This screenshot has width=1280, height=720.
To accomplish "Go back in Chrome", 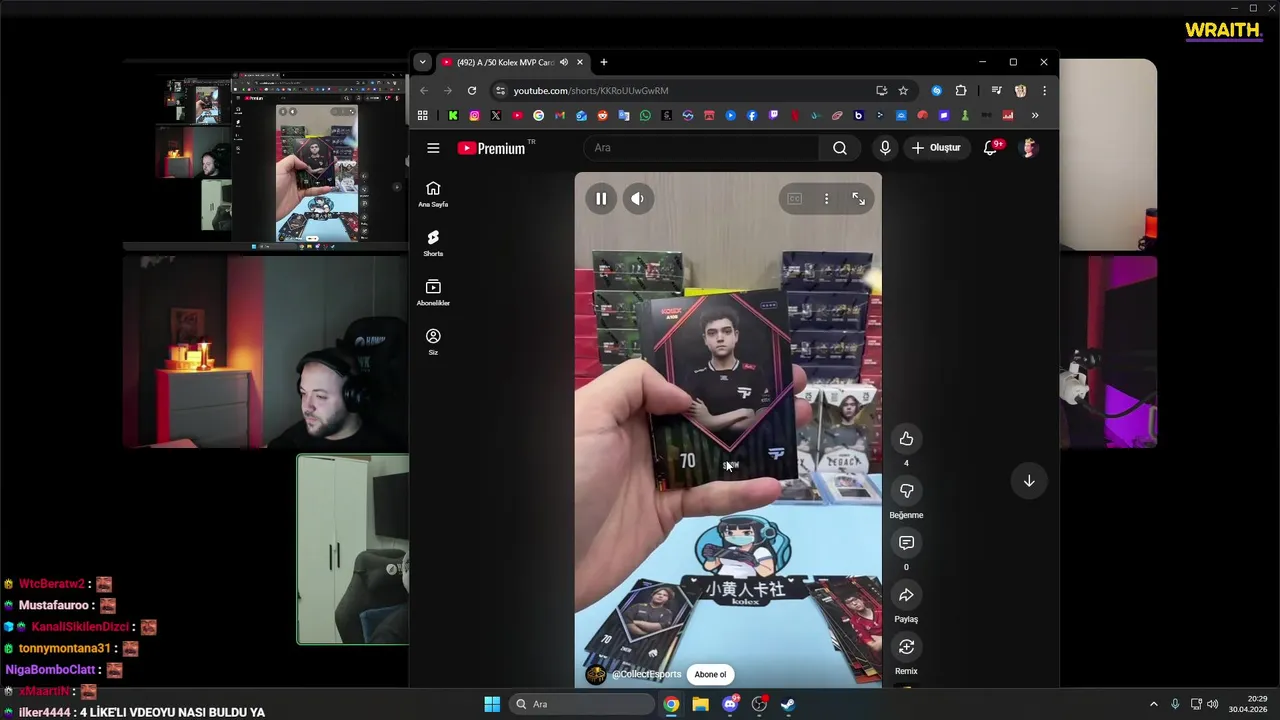I will (x=423, y=90).
